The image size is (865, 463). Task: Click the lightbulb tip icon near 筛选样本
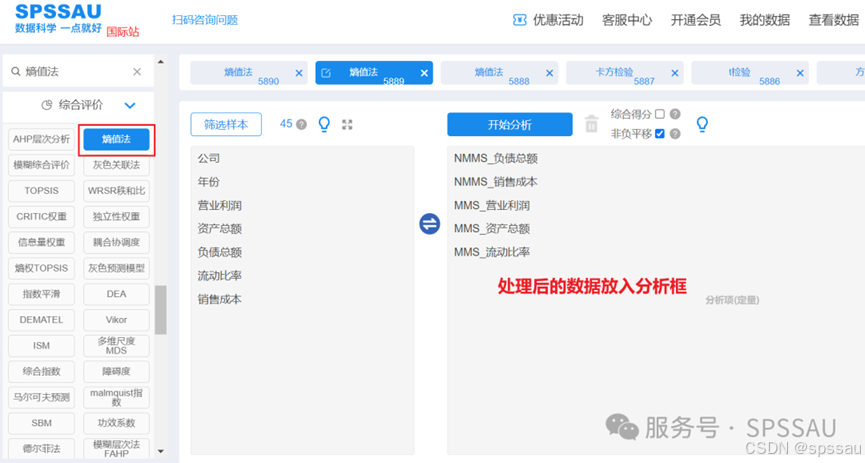pyautogui.click(x=324, y=124)
